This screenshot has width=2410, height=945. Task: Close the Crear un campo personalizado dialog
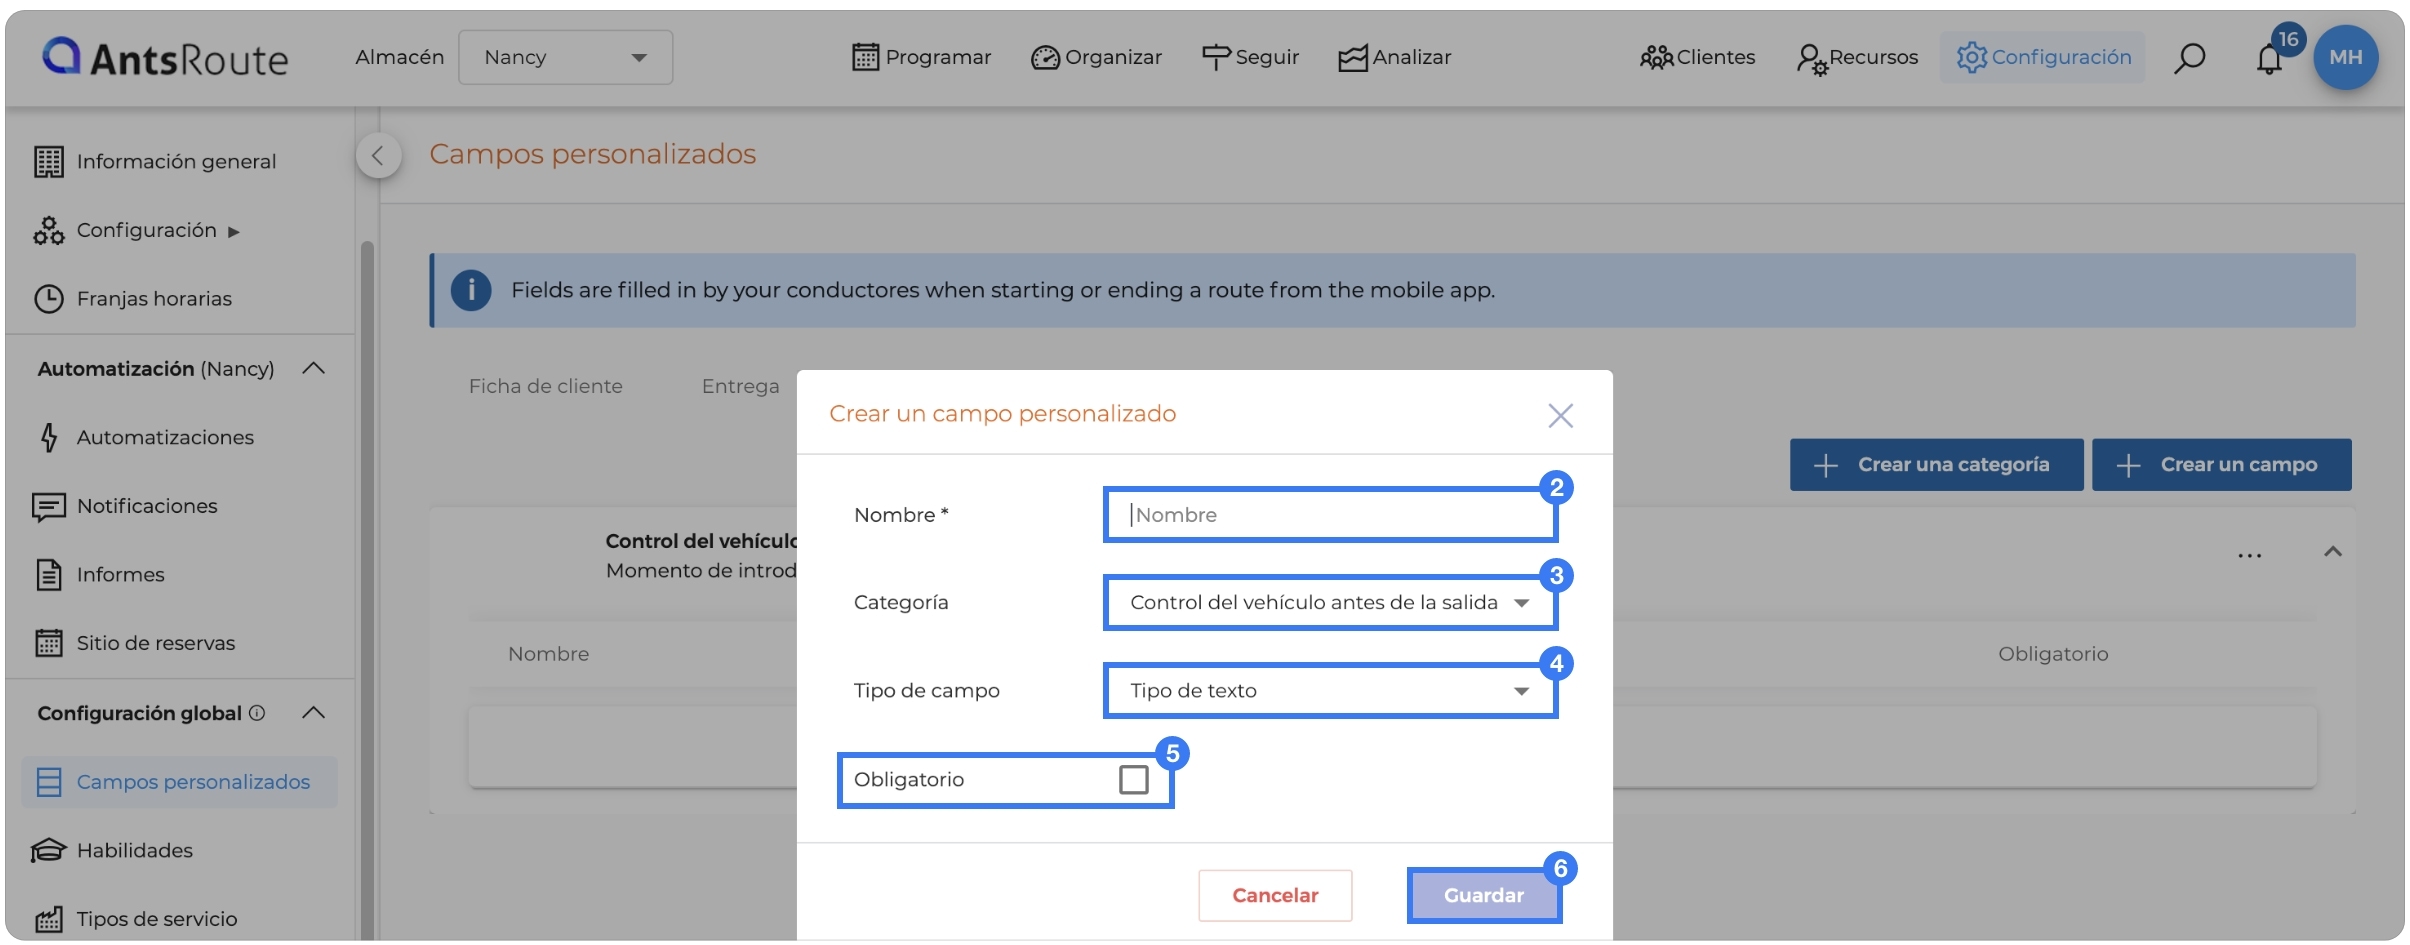[x=1560, y=415]
